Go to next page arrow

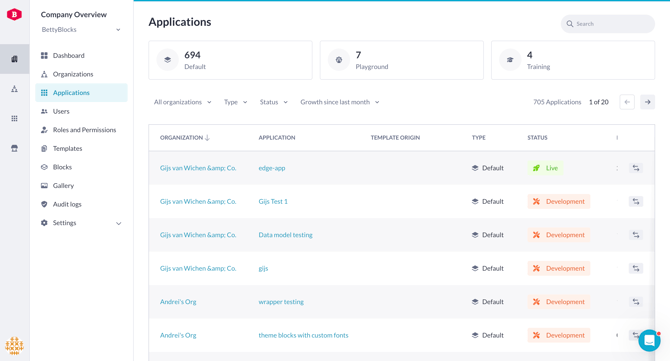(x=647, y=102)
